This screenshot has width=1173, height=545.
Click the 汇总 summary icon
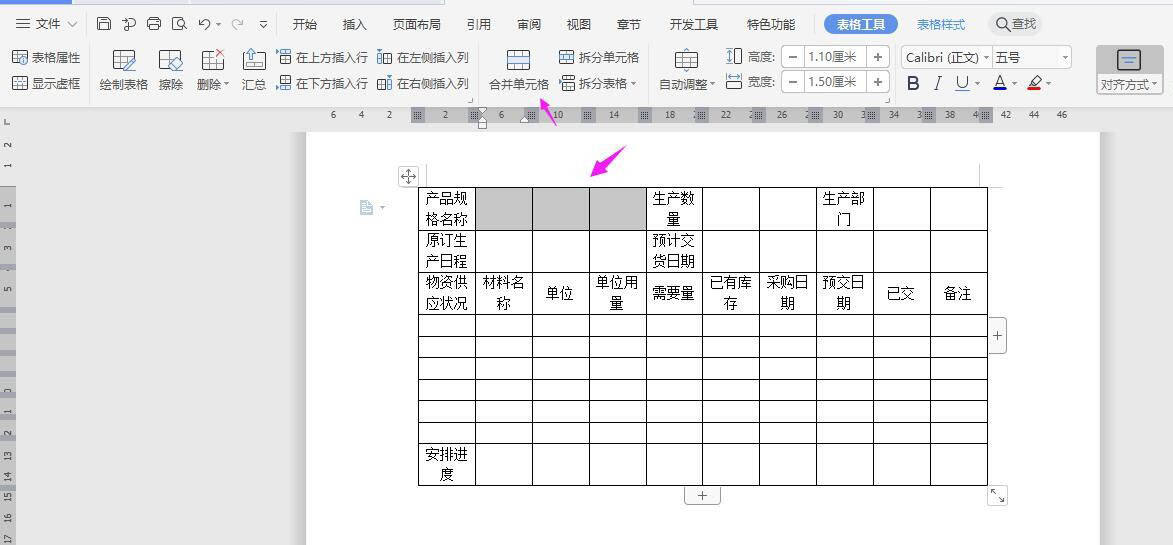(x=254, y=70)
